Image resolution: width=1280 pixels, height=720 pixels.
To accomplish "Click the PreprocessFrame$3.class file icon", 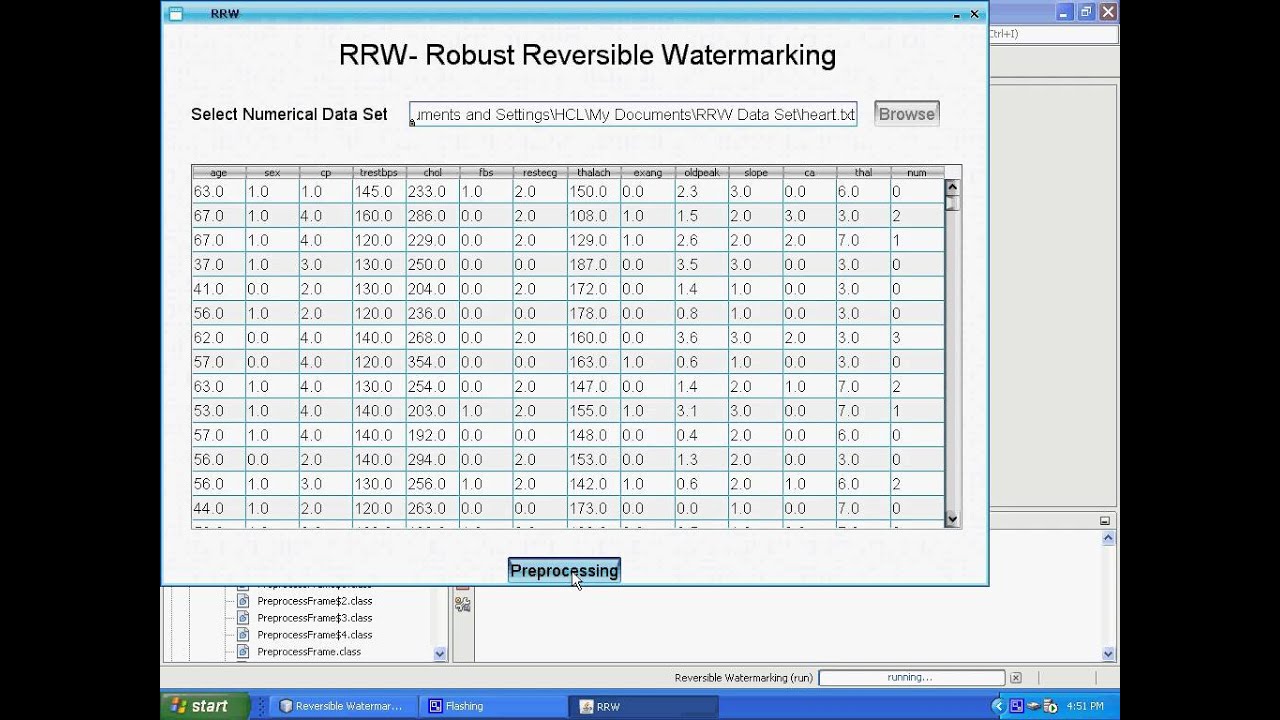I will click(243, 618).
